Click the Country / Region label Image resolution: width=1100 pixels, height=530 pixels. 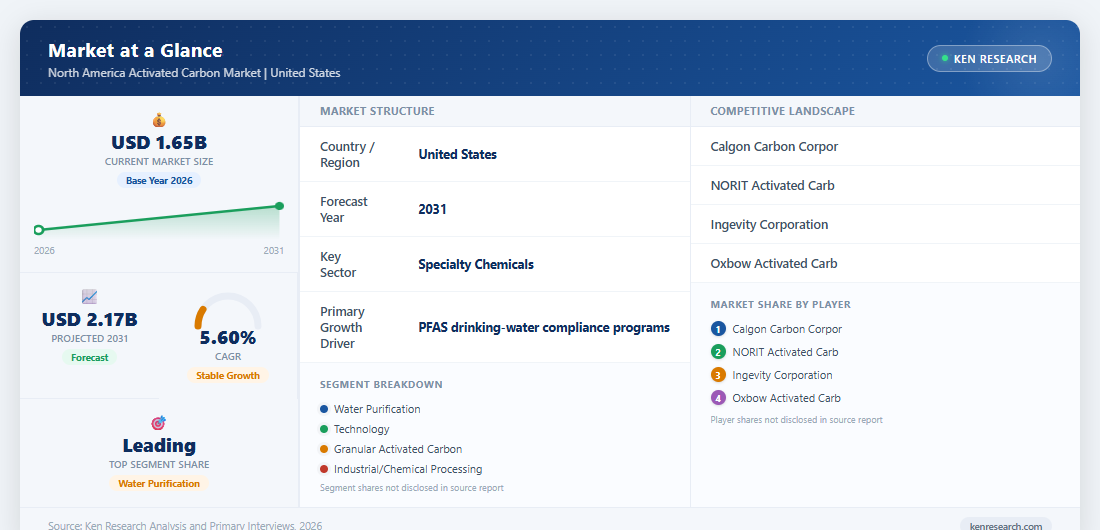tap(347, 154)
